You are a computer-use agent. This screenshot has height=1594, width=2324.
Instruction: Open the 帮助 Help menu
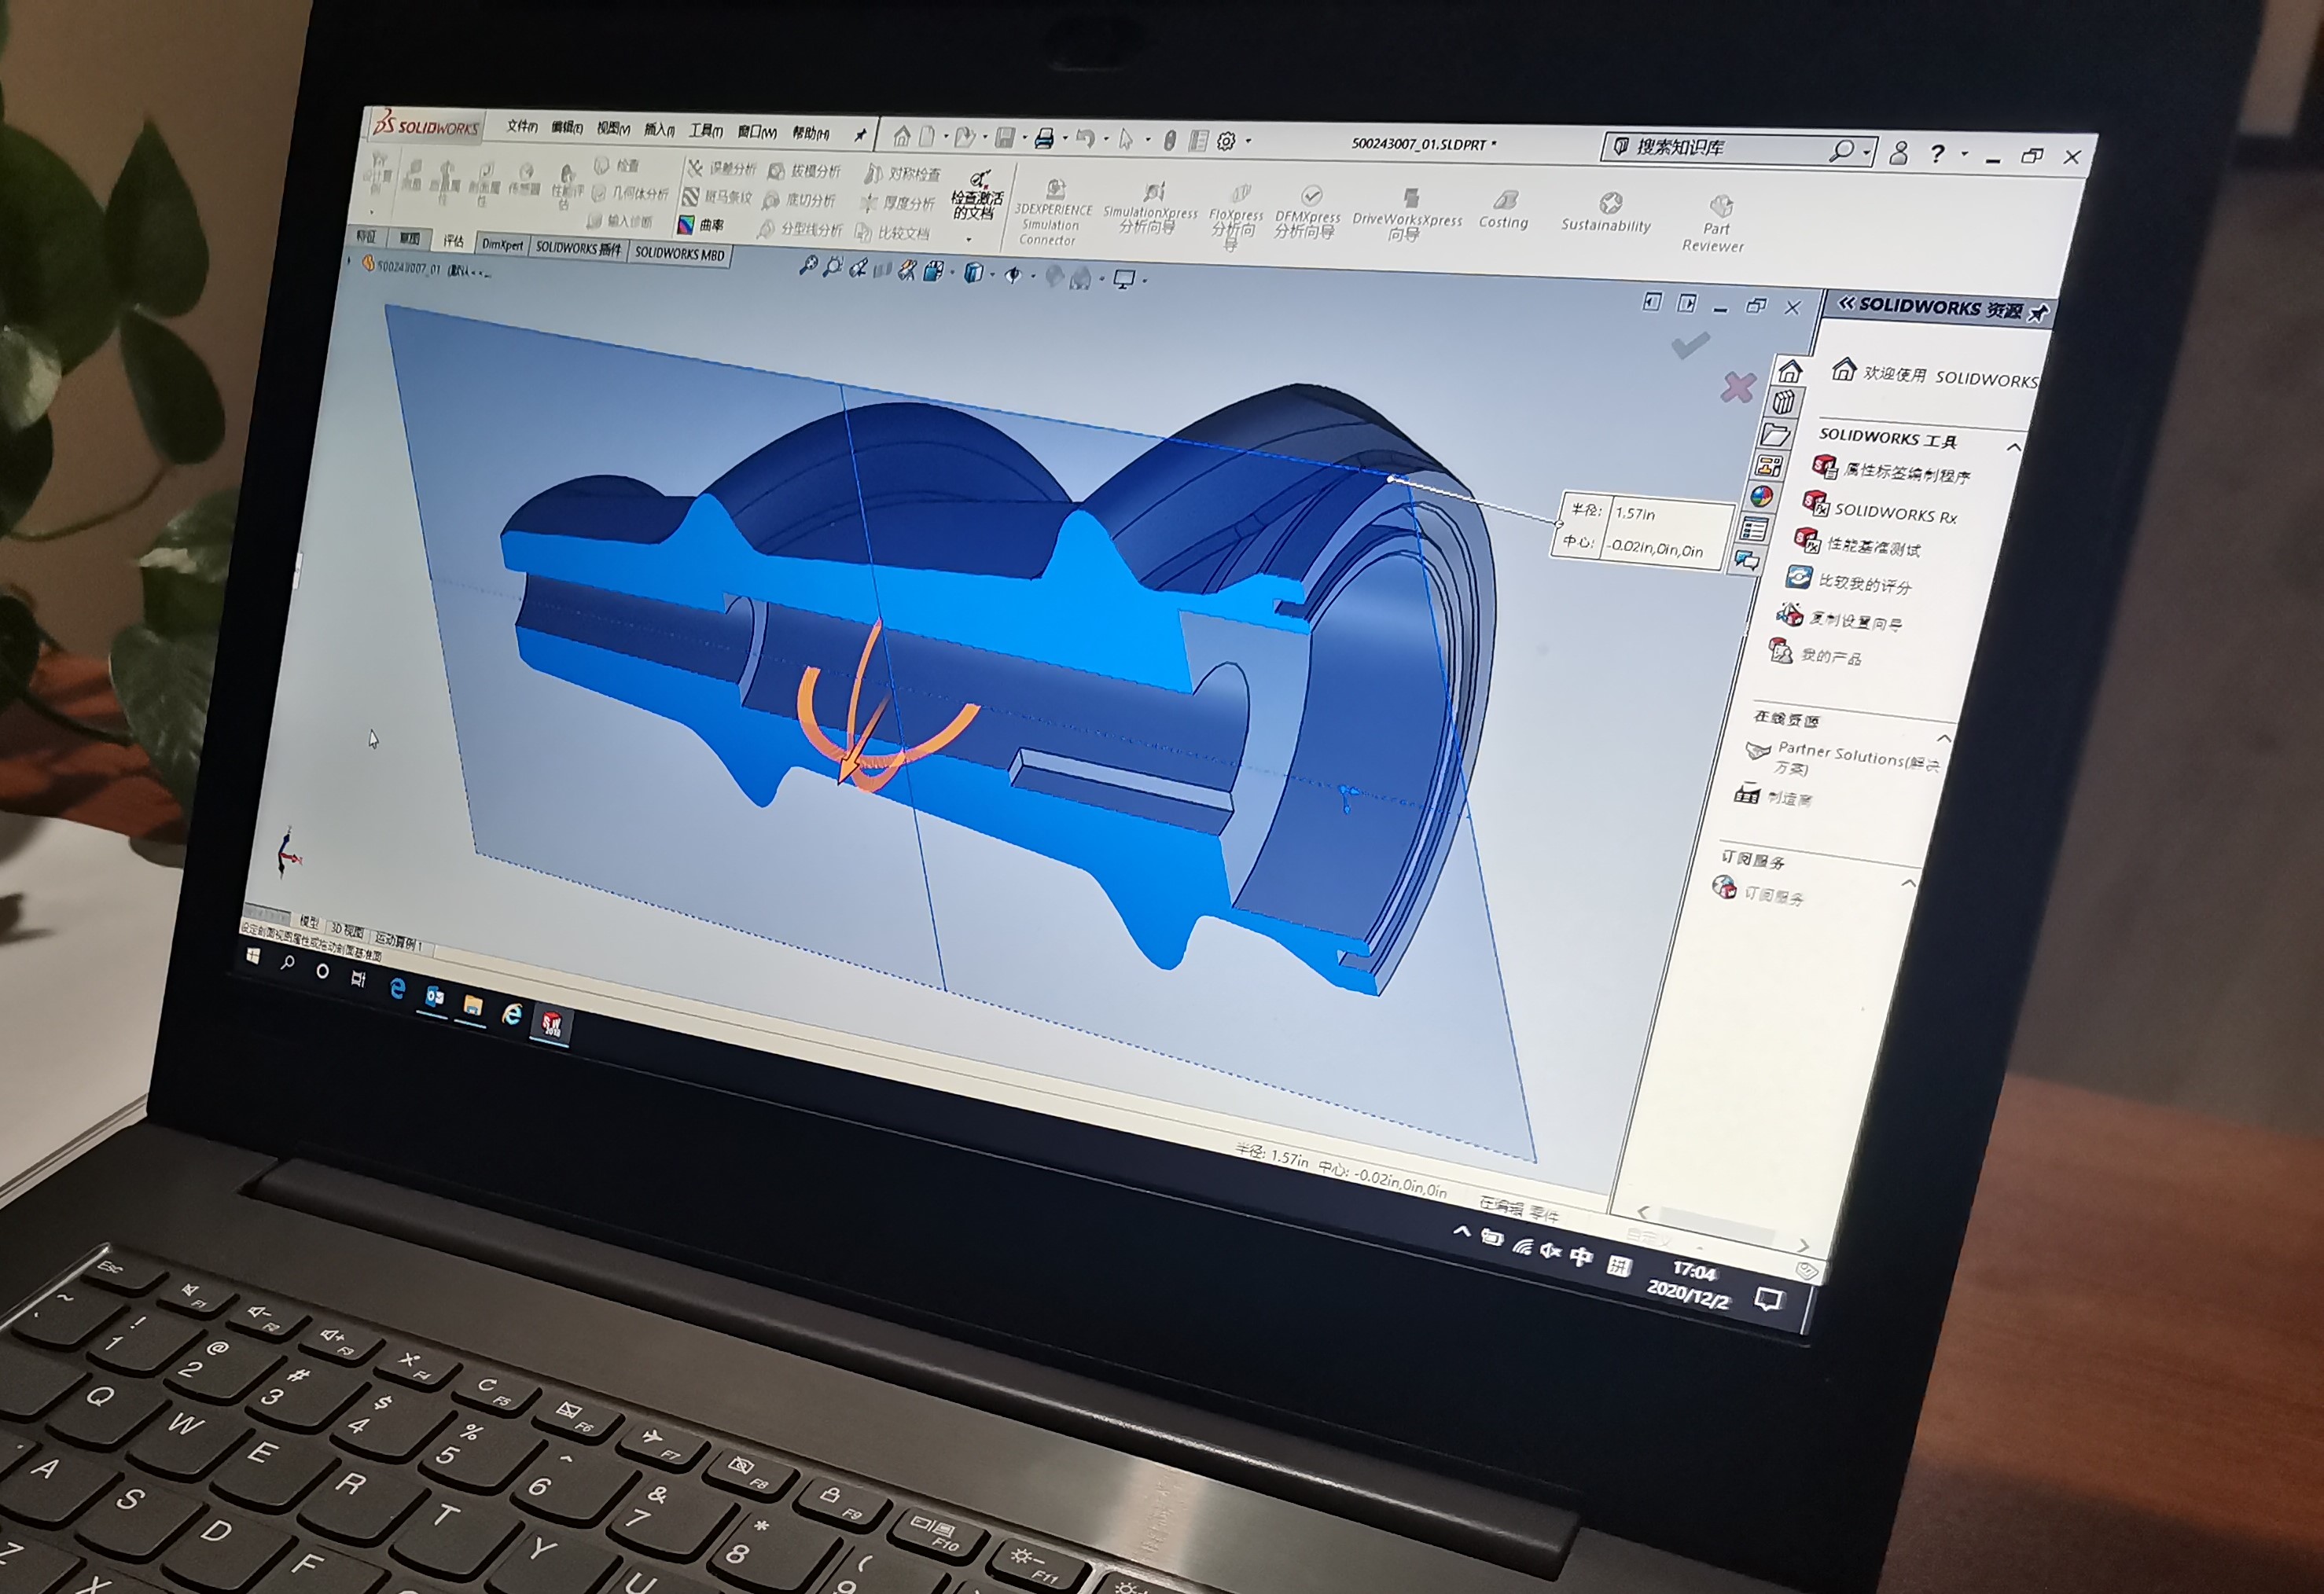(x=810, y=133)
